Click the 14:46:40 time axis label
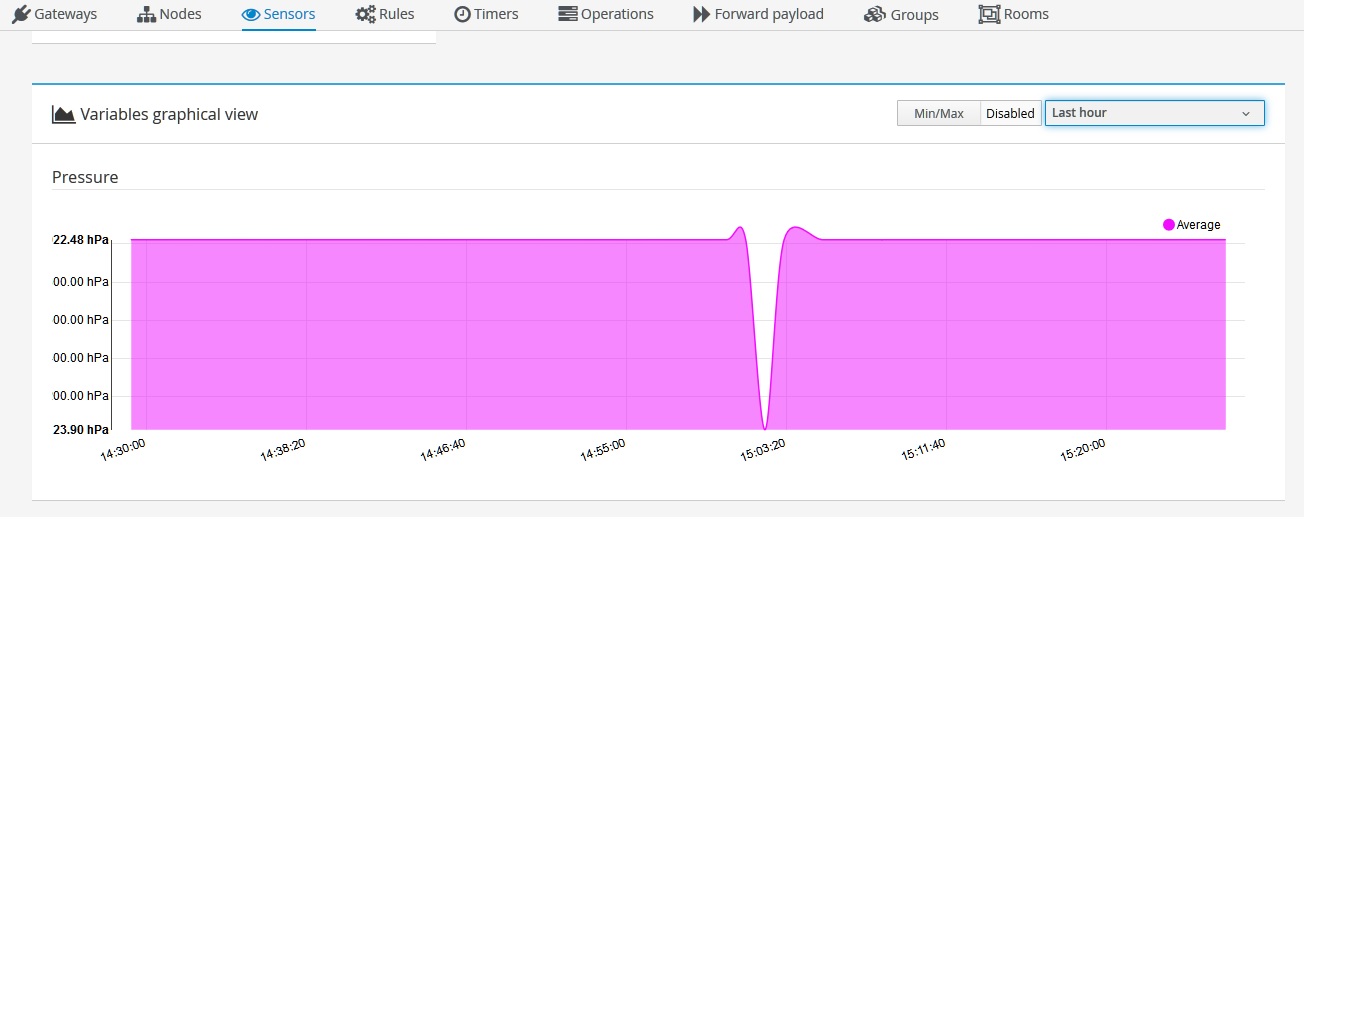The height and width of the screenshot is (1023, 1364). click(x=443, y=450)
